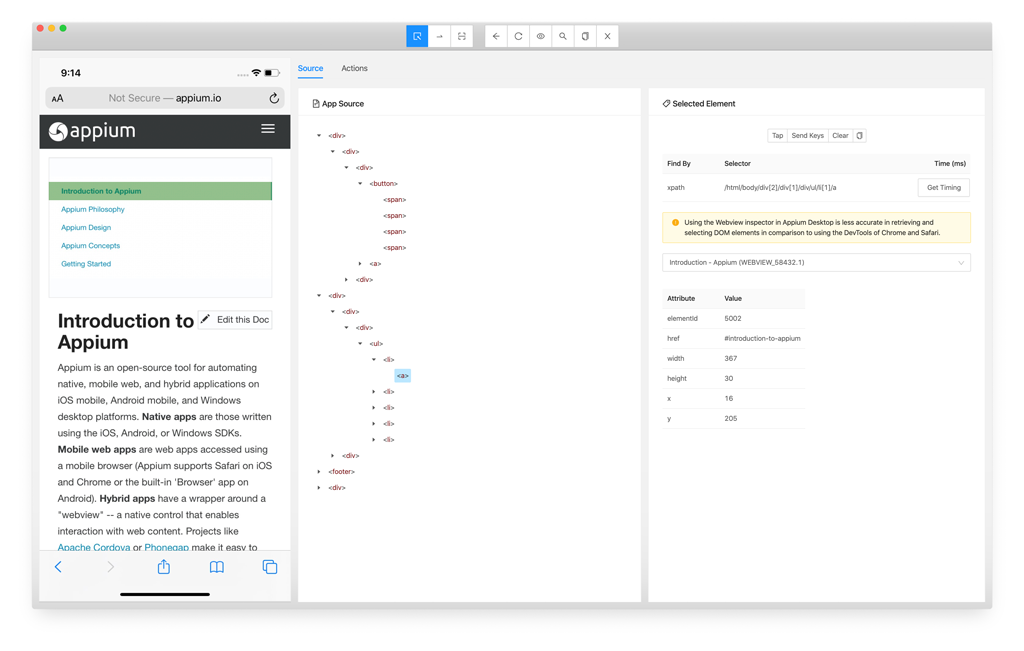Open the appium hamburger menu
This screenshot has width=1024, height=651.
tap(268, 129)
